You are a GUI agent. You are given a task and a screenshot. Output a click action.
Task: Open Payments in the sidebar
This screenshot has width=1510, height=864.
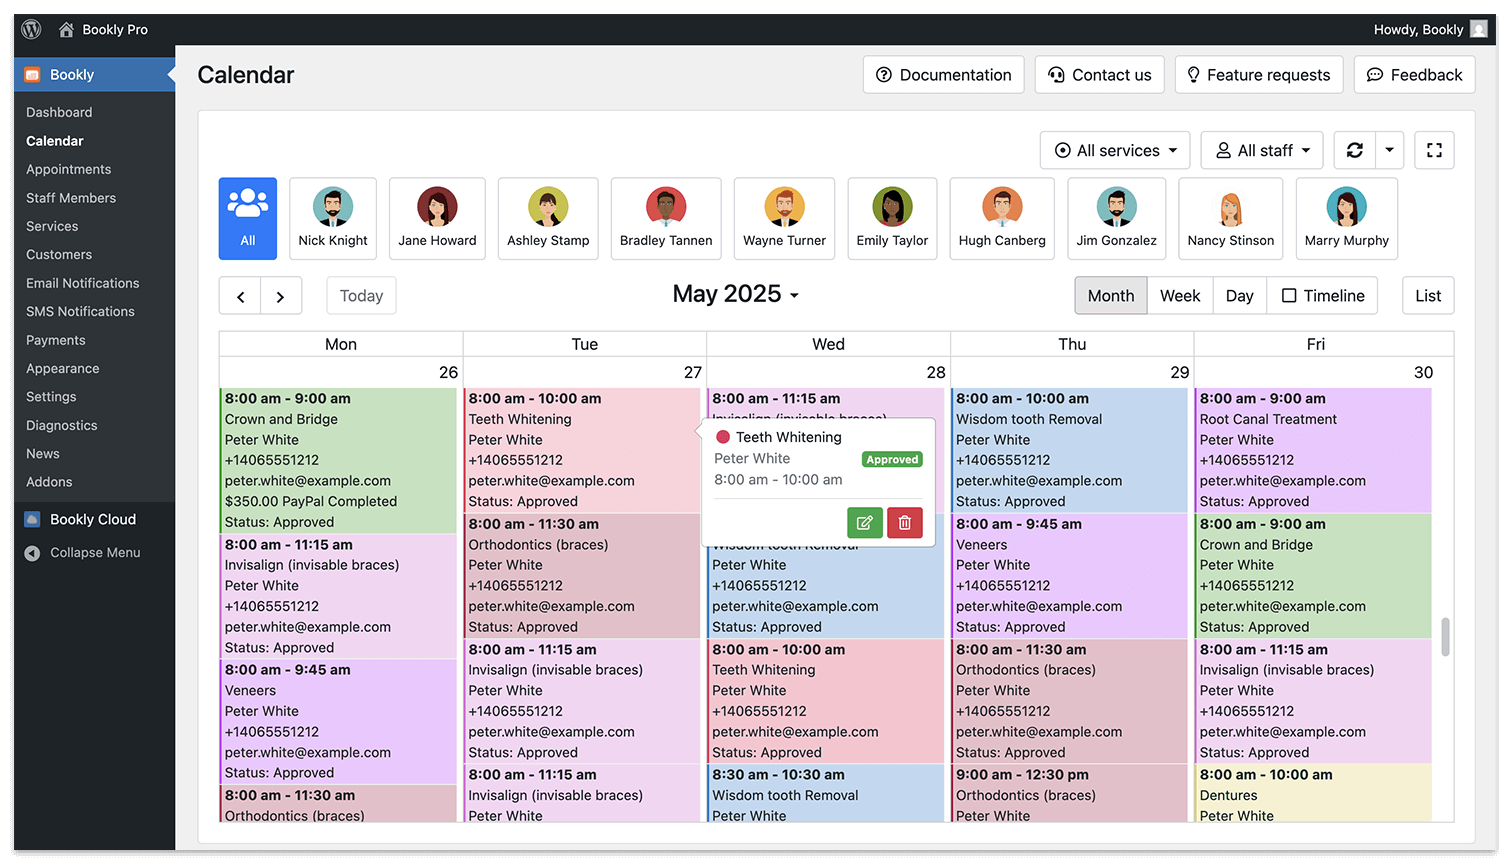coord(56,341)
